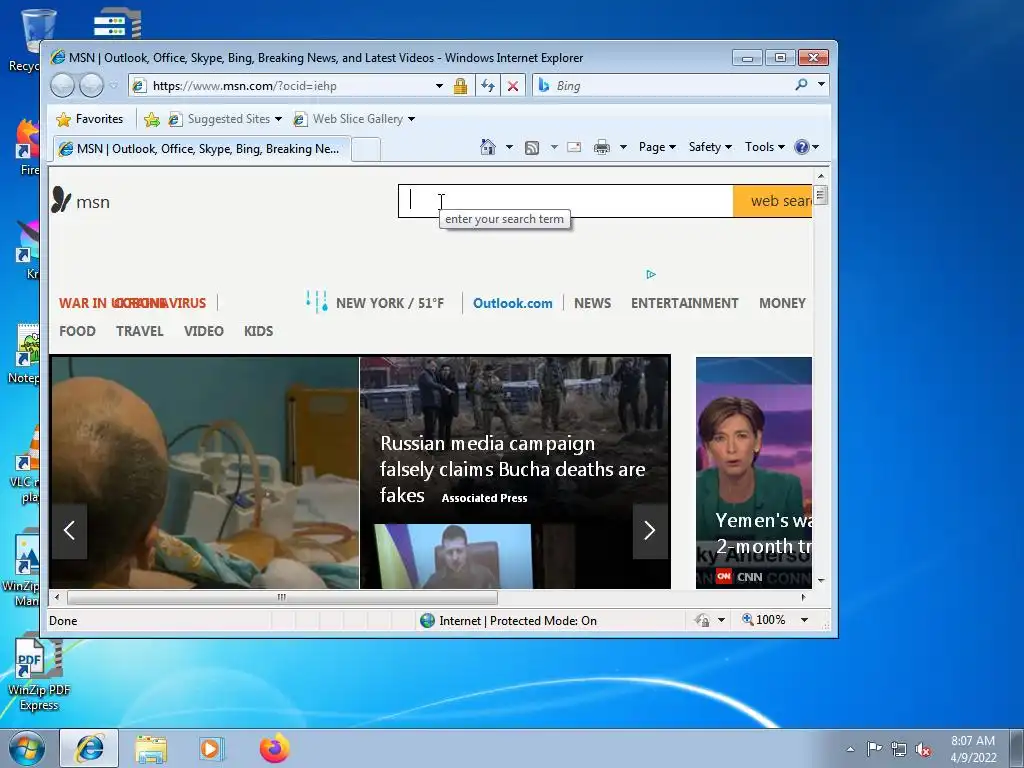
Task: Launch Windows Media Player from taskbar
Action: [x=211, y=749]
